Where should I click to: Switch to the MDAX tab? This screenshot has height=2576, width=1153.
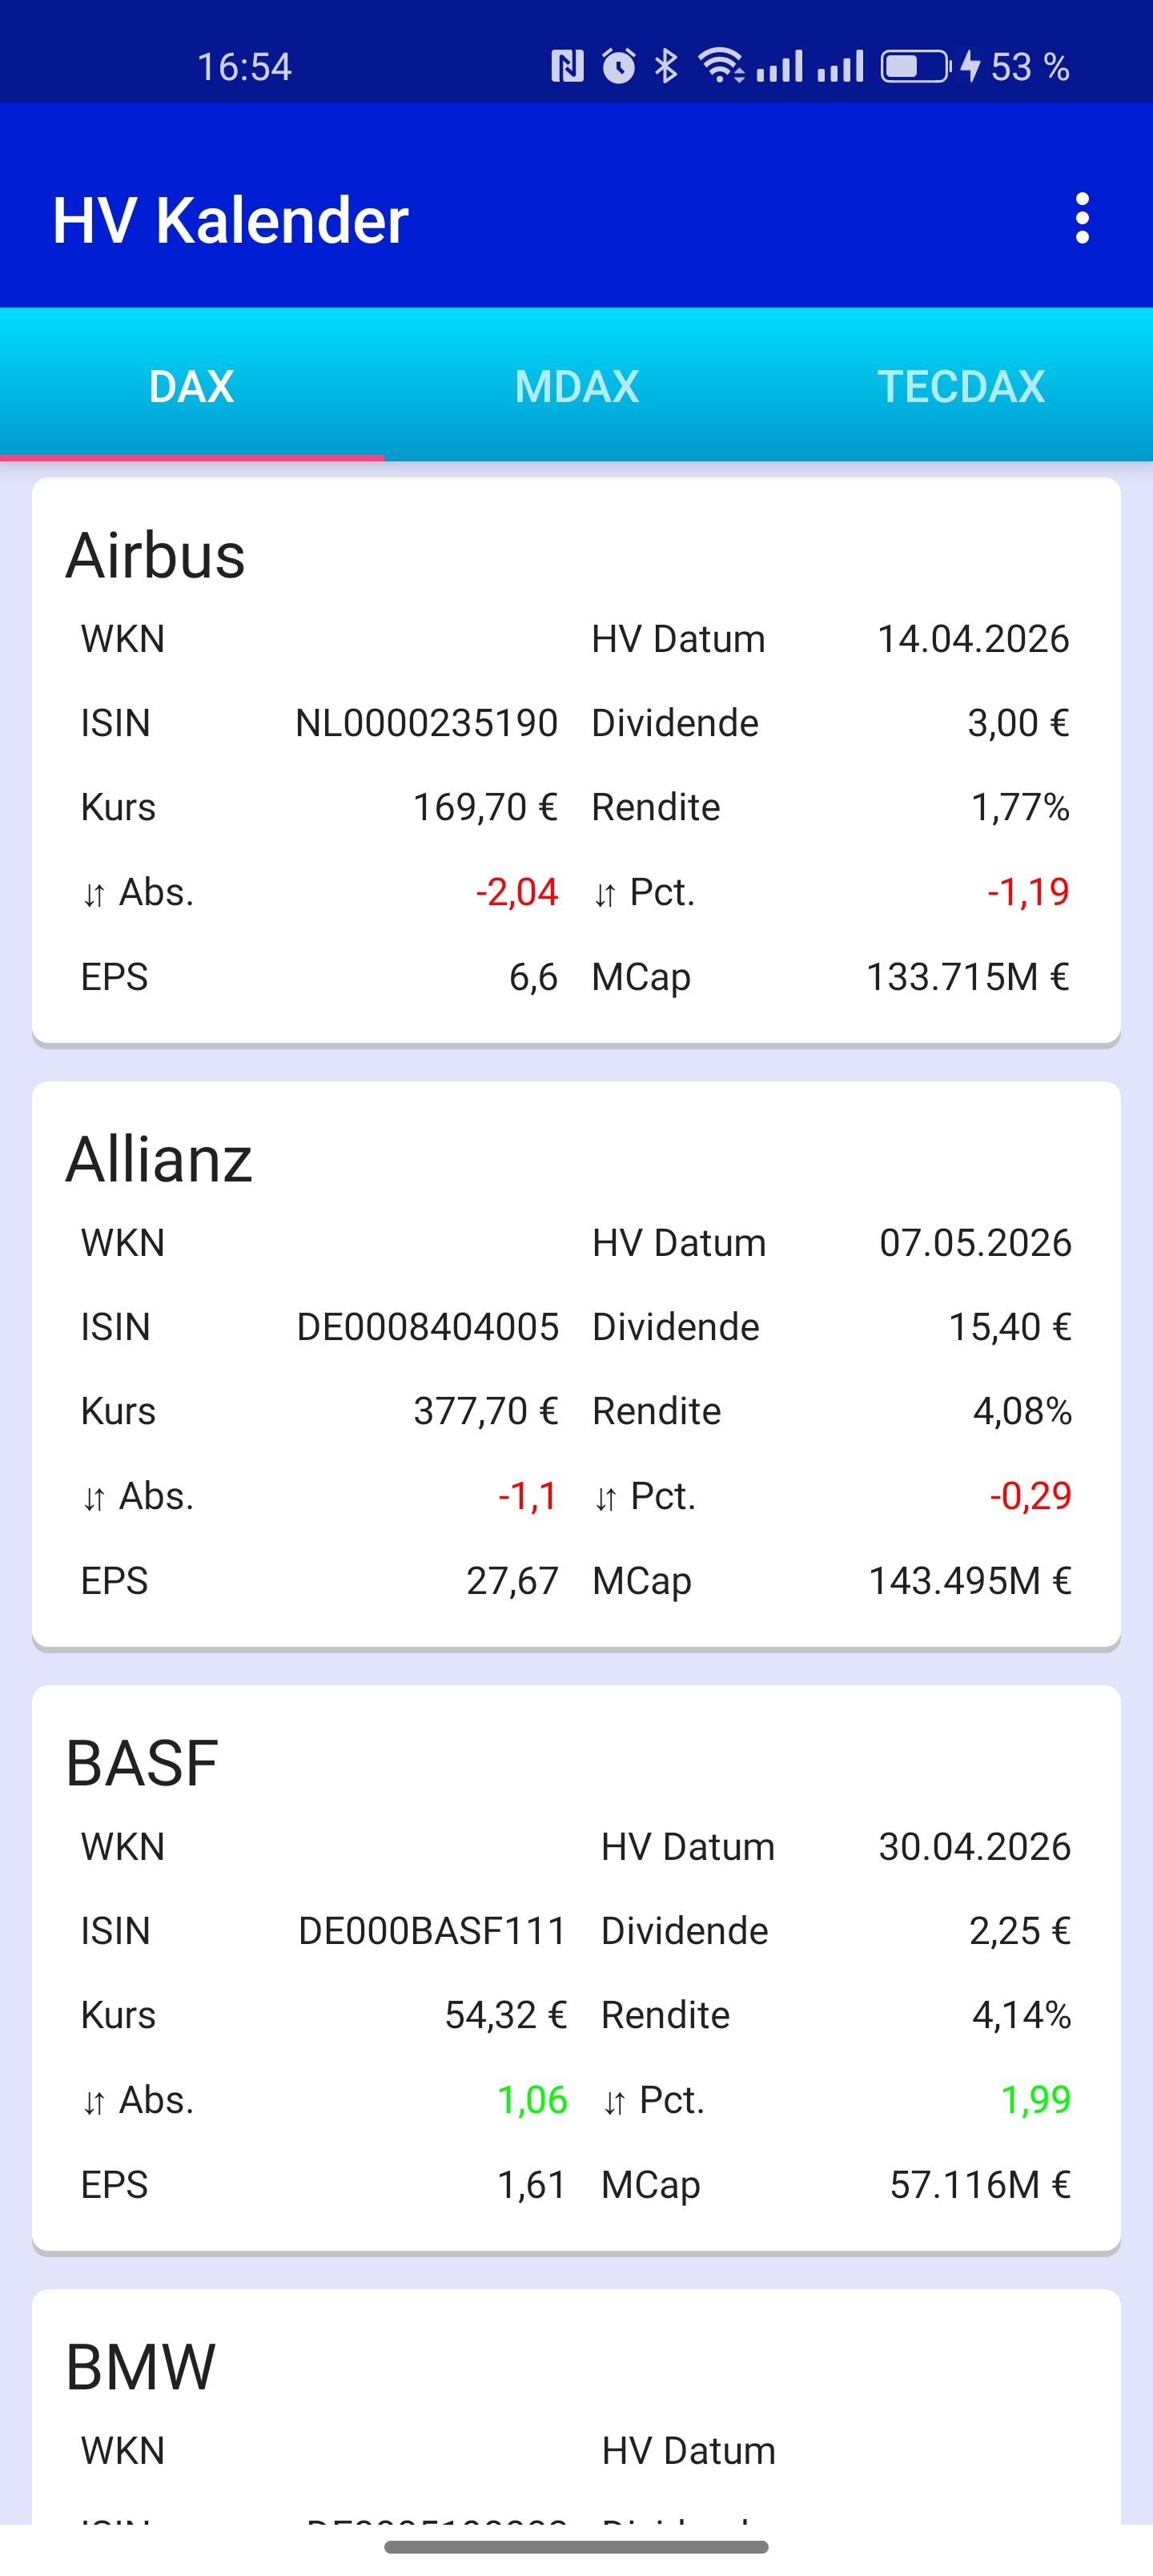[x=577, y=386]
